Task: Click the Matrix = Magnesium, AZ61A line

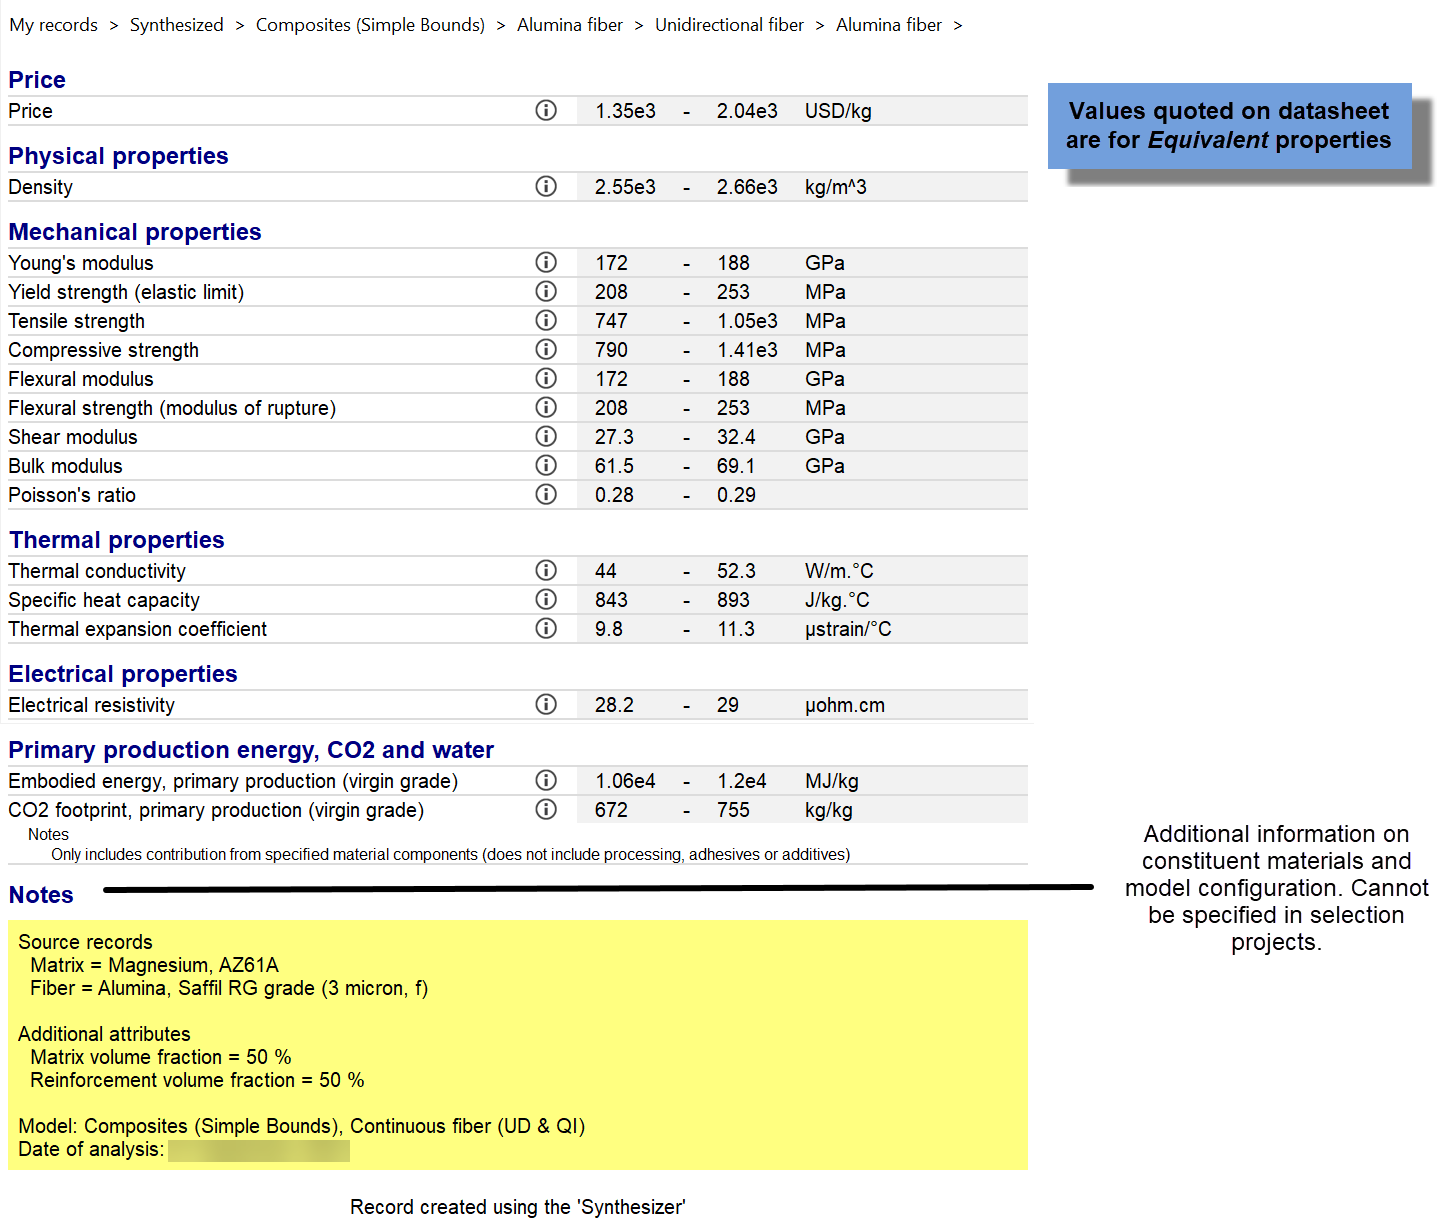Action: pos(154,965)
